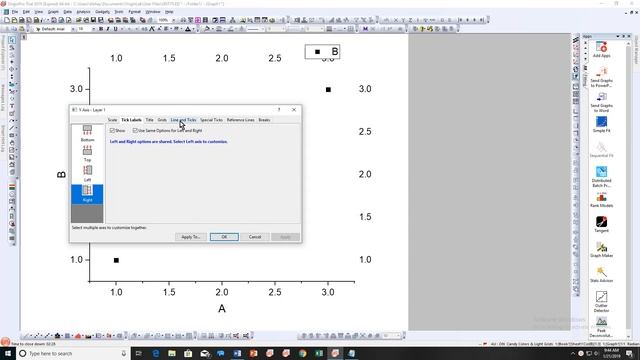Open Chrome from the taskbar

[302, 353]
